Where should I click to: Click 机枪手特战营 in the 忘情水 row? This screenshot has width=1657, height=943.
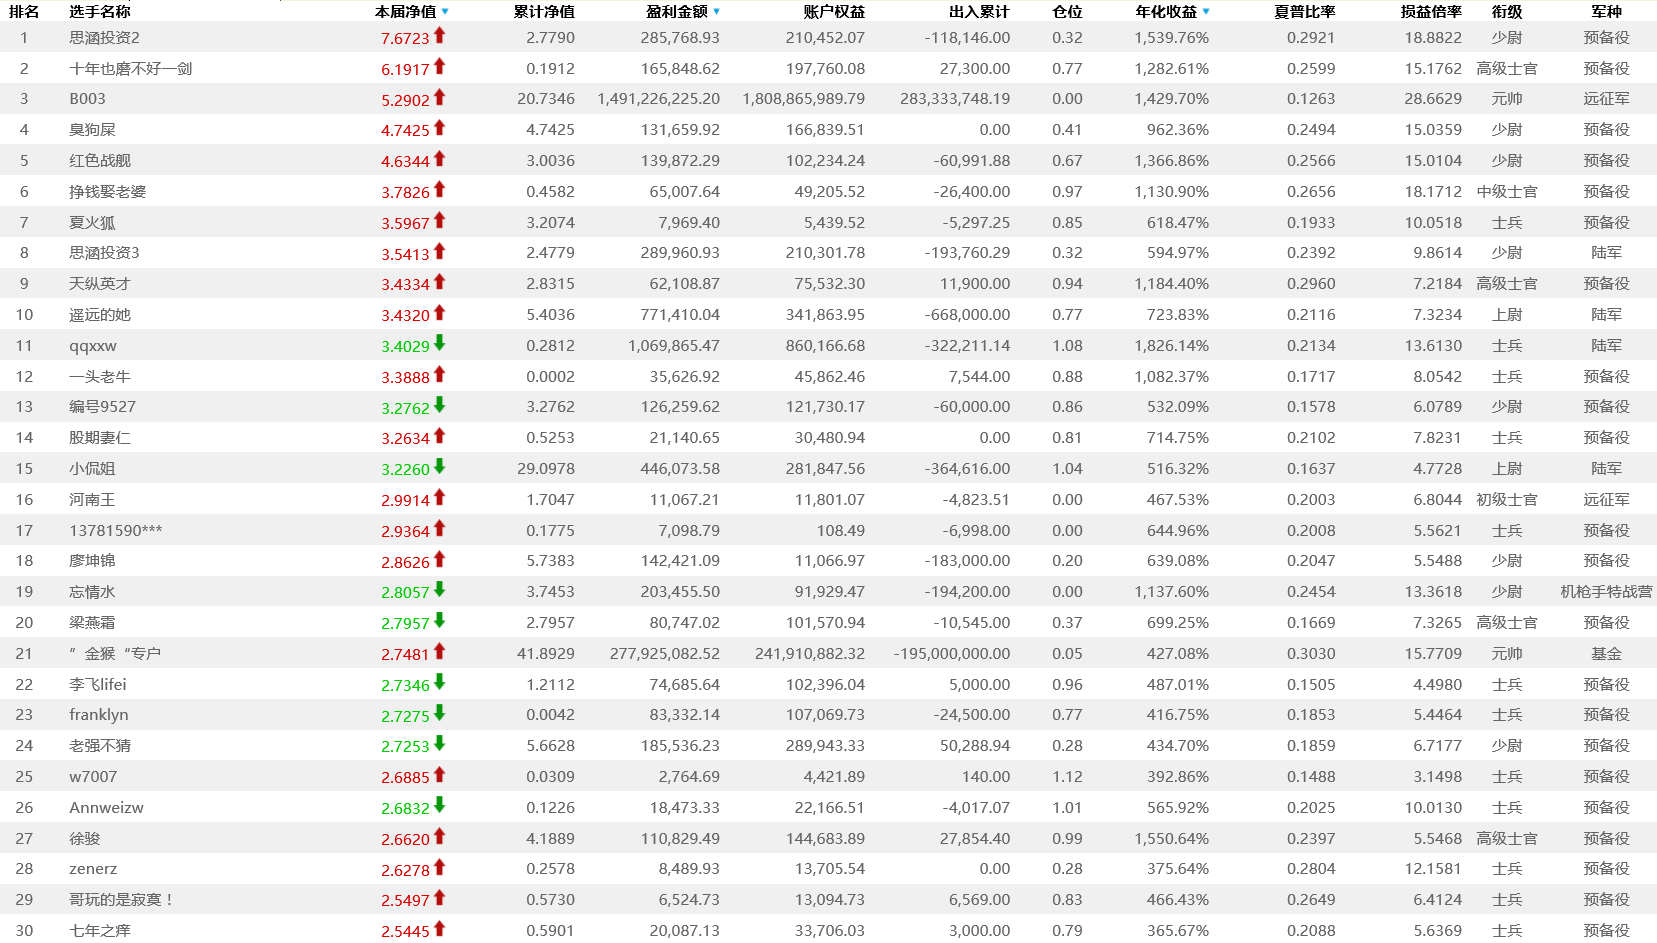click(x=1607, y=592)
